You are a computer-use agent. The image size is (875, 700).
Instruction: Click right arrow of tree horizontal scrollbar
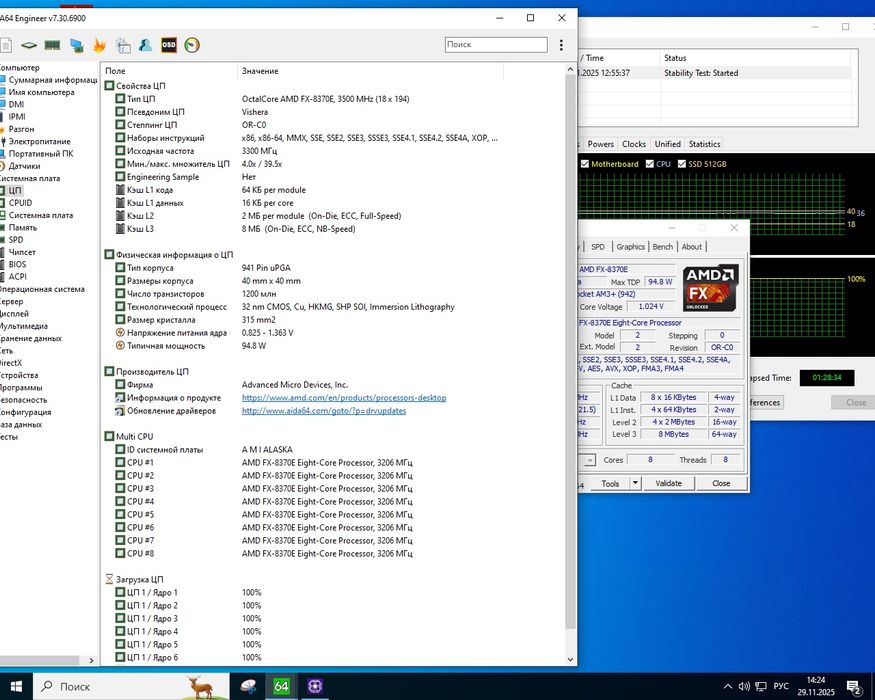click(x=92, y=660)
